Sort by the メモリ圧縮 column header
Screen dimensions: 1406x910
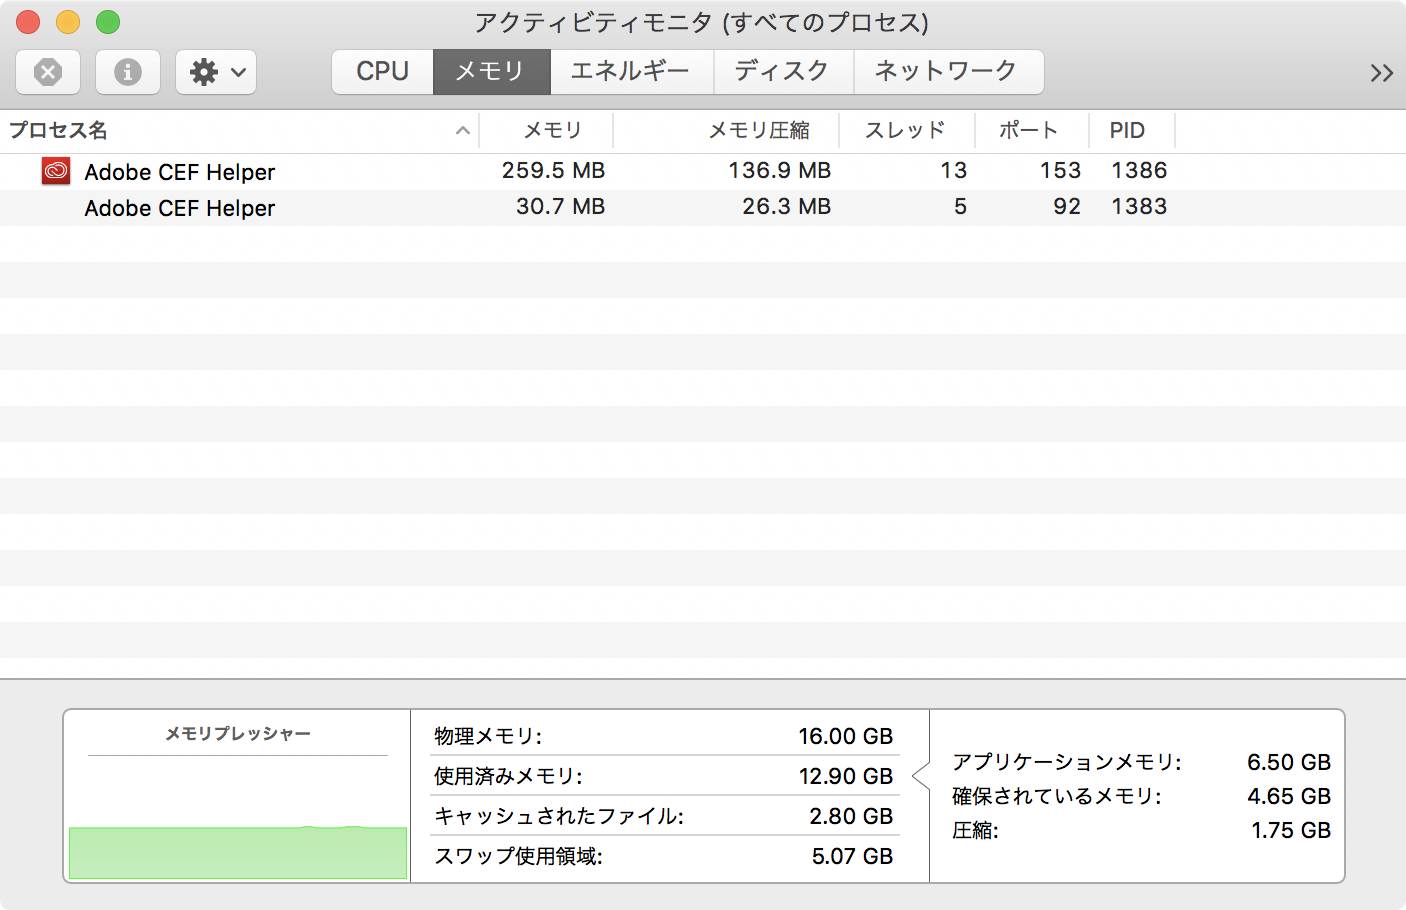point(726,131)
